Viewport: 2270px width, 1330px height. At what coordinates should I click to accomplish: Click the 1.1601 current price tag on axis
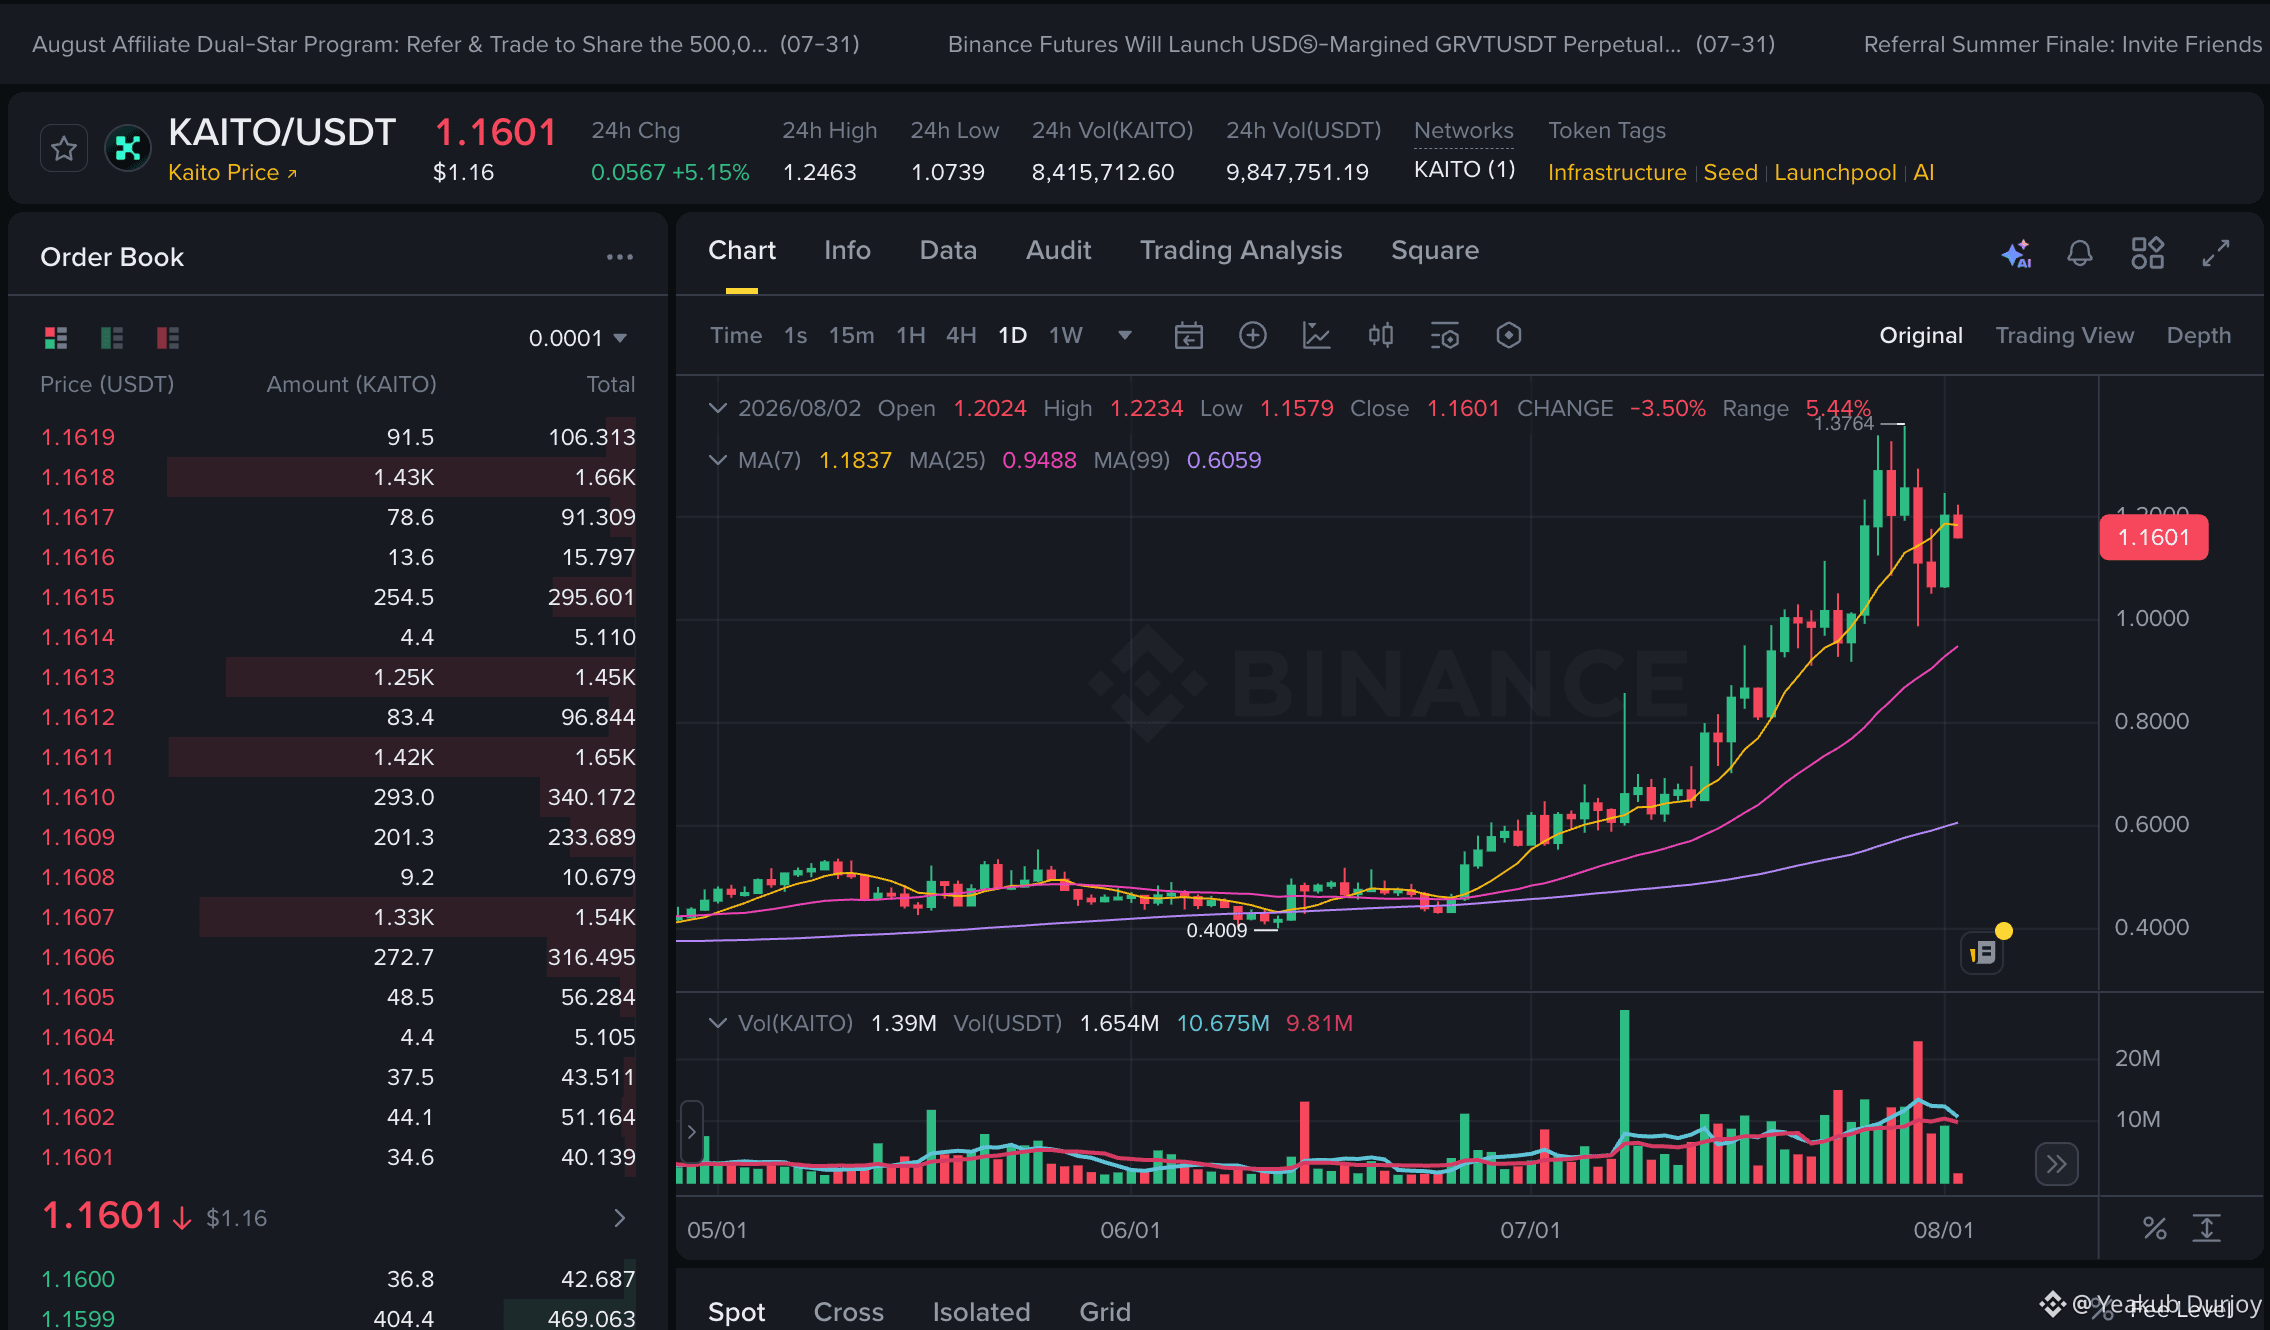point(2154,537)
